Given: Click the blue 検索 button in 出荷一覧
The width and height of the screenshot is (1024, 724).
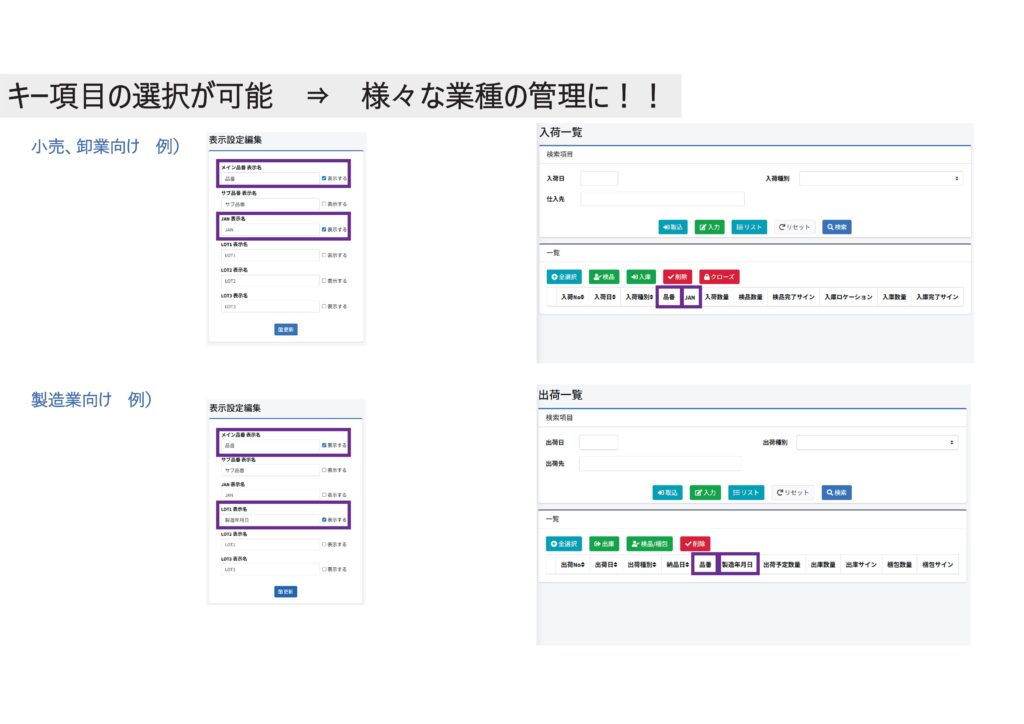Looking at the screenshot, I should [836, 492].
